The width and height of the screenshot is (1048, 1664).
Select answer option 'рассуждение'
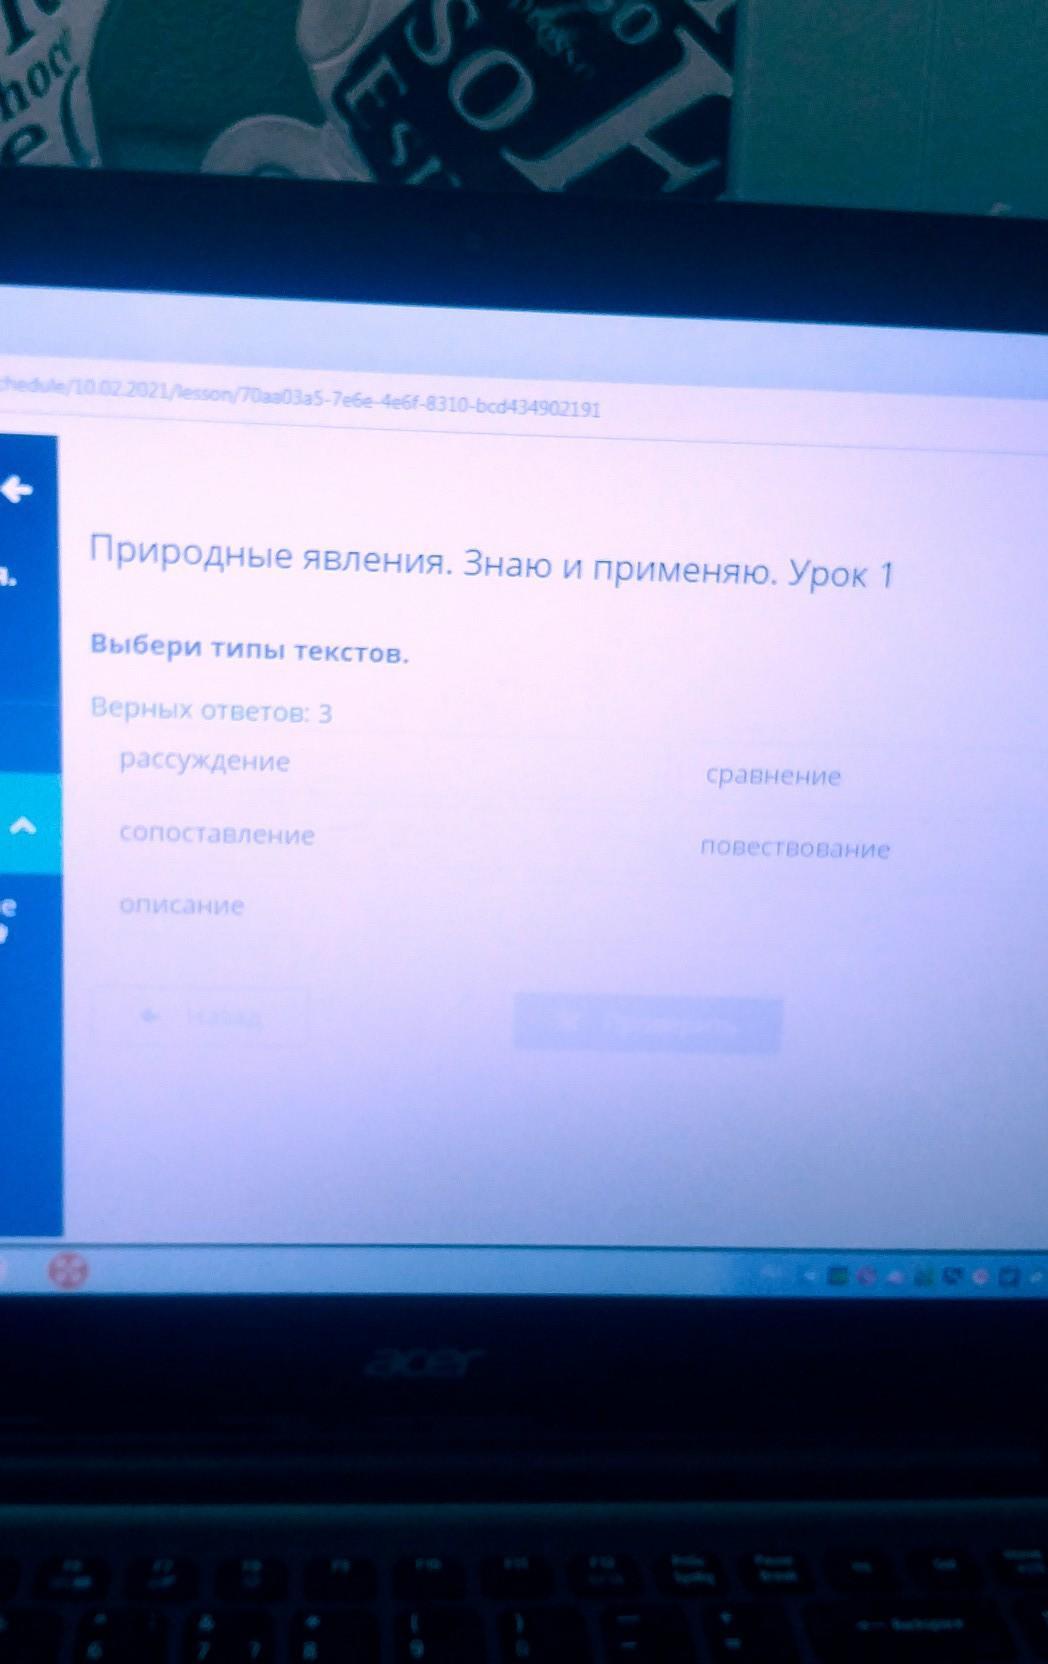coord(204,761)
